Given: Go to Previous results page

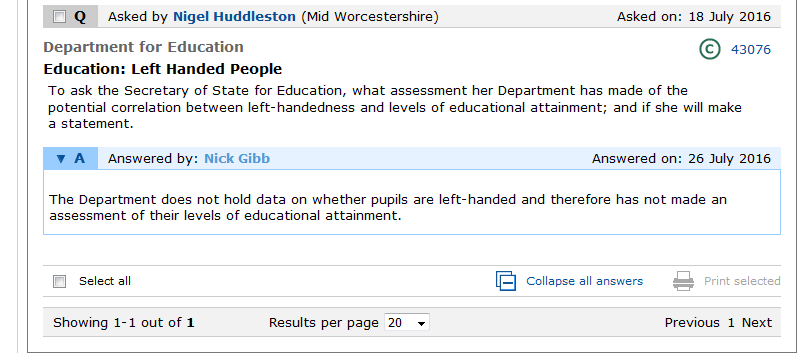Looking at the screenshot, I should click(692, 323).
